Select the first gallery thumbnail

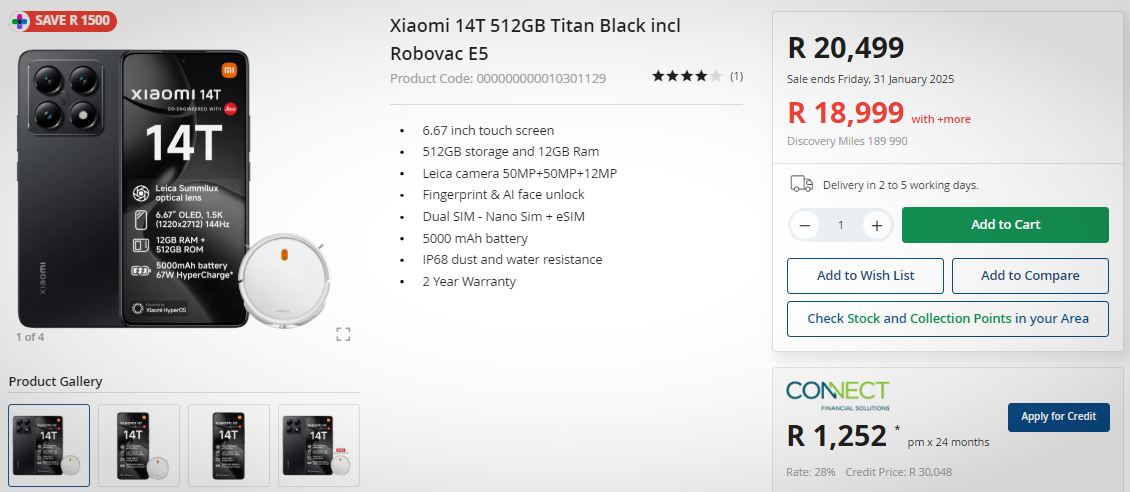(x=49, y=445)
